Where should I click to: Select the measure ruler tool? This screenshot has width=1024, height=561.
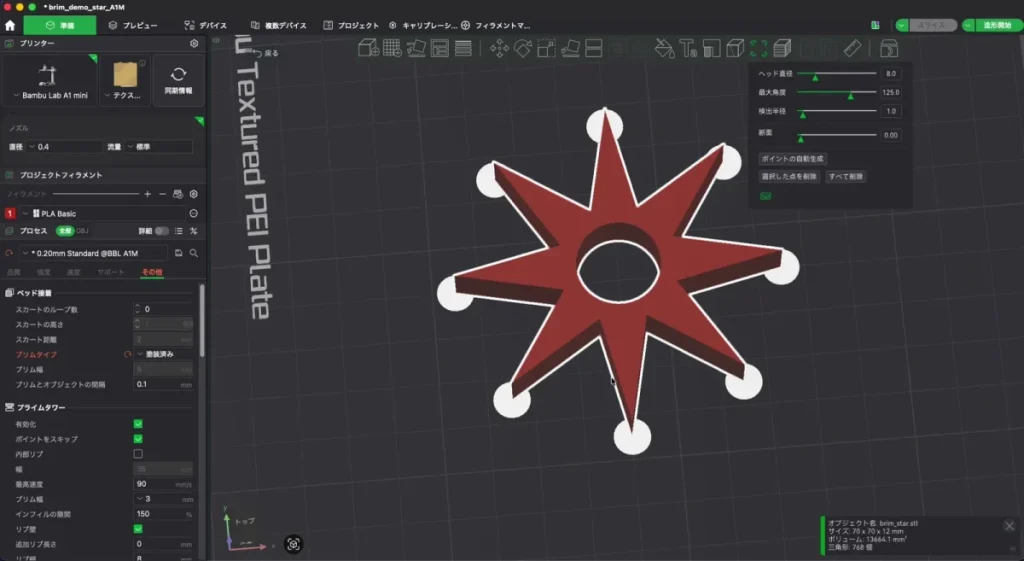[x=852, y=48]
